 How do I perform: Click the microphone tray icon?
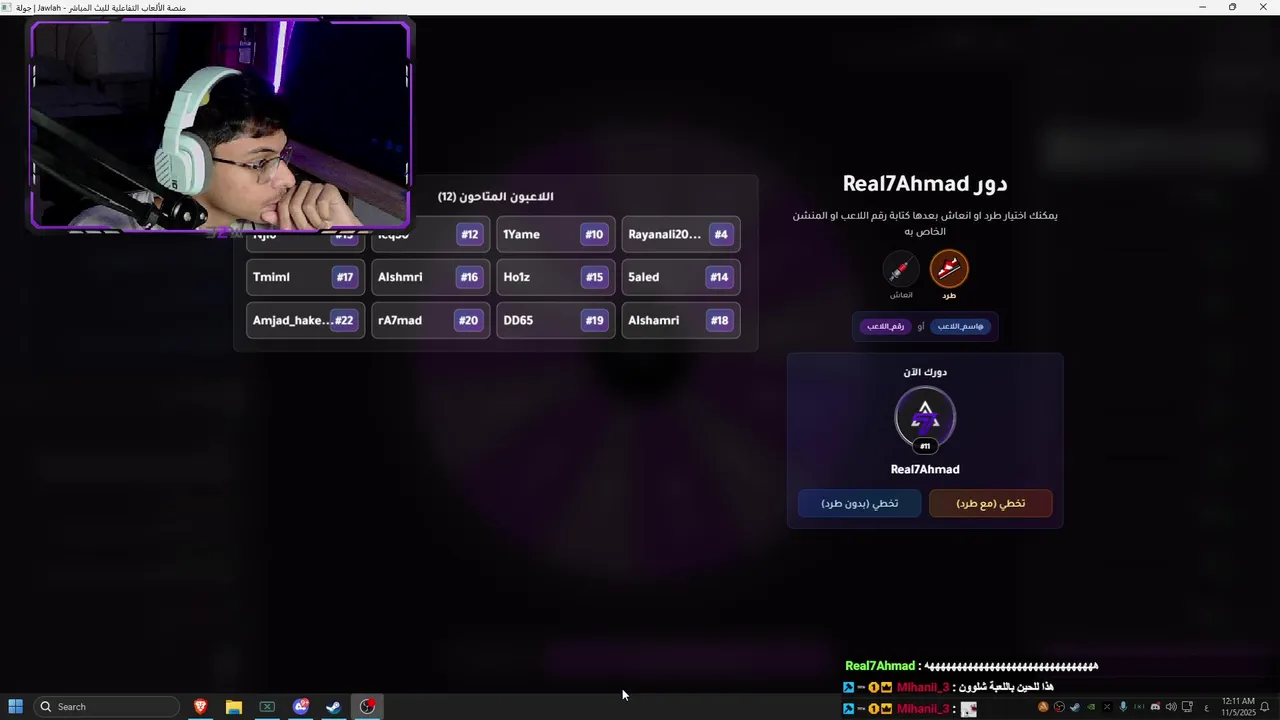point(1123,707)
